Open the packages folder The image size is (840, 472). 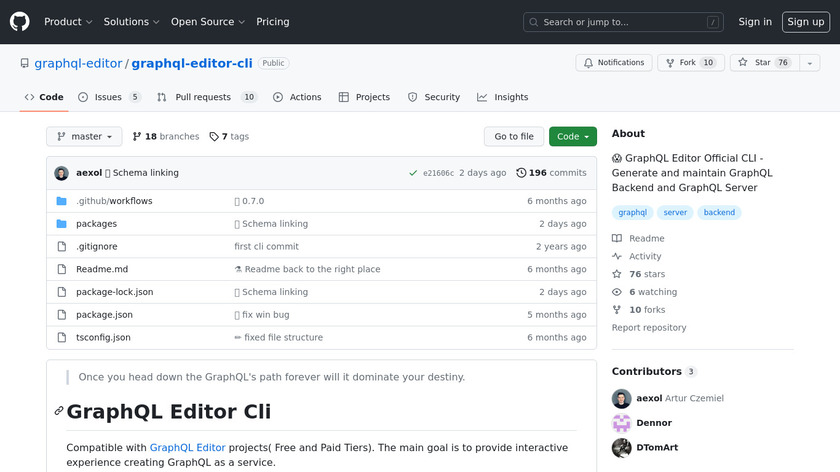tap(96, 224)
